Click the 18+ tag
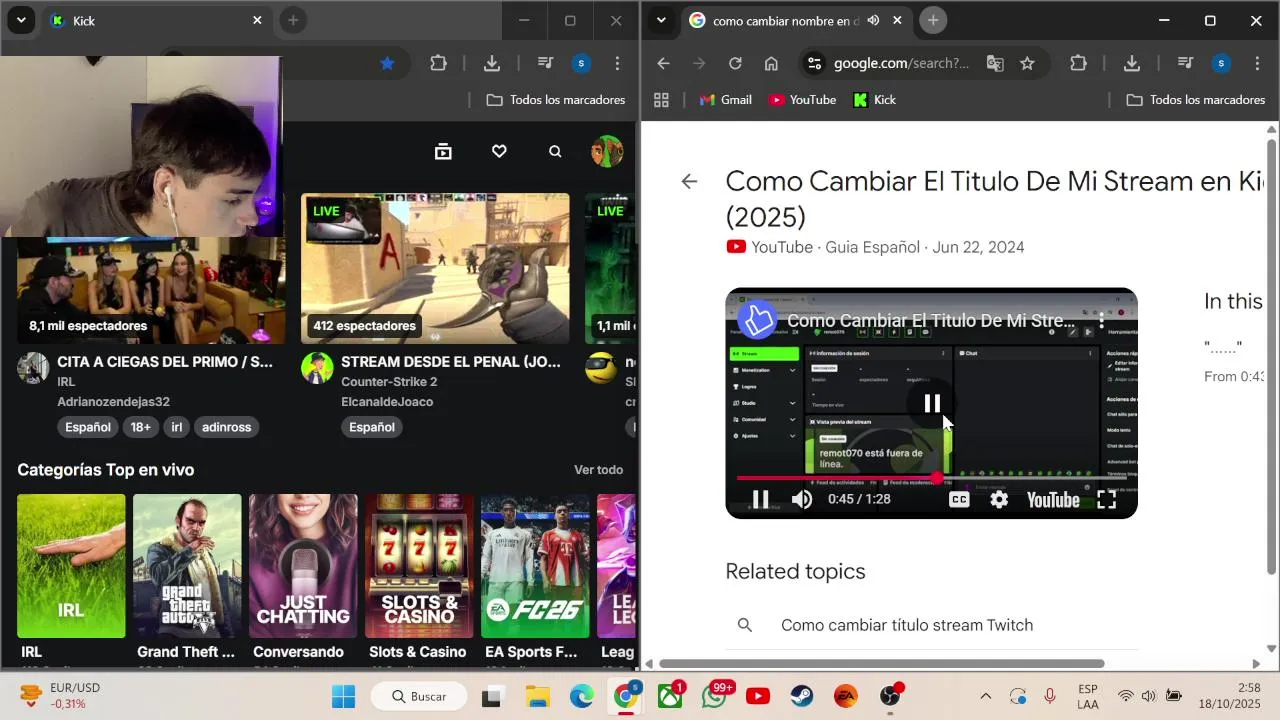This screenshot has height=720, width=1280. 141,427
